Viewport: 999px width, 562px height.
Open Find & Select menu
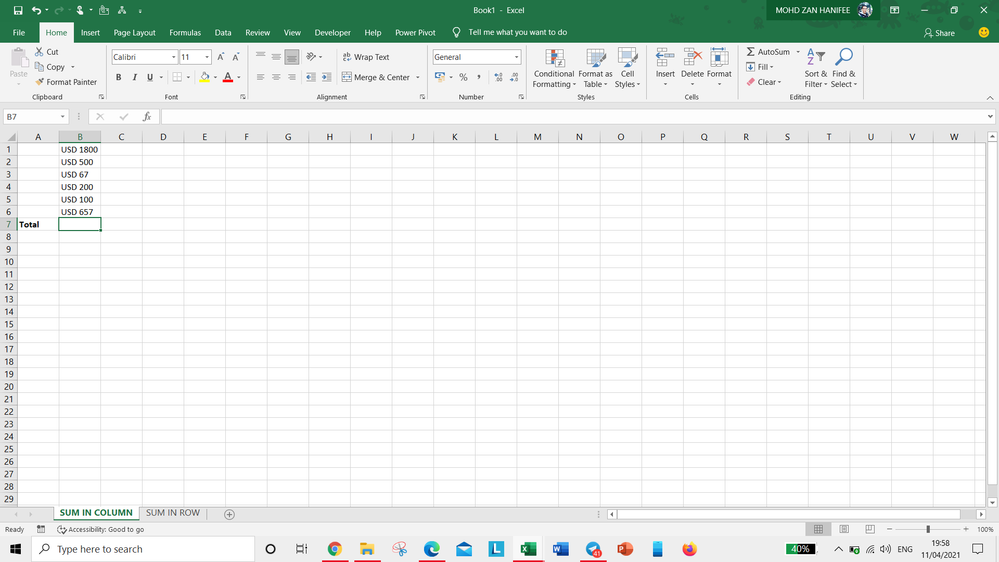tap(844, 68)
